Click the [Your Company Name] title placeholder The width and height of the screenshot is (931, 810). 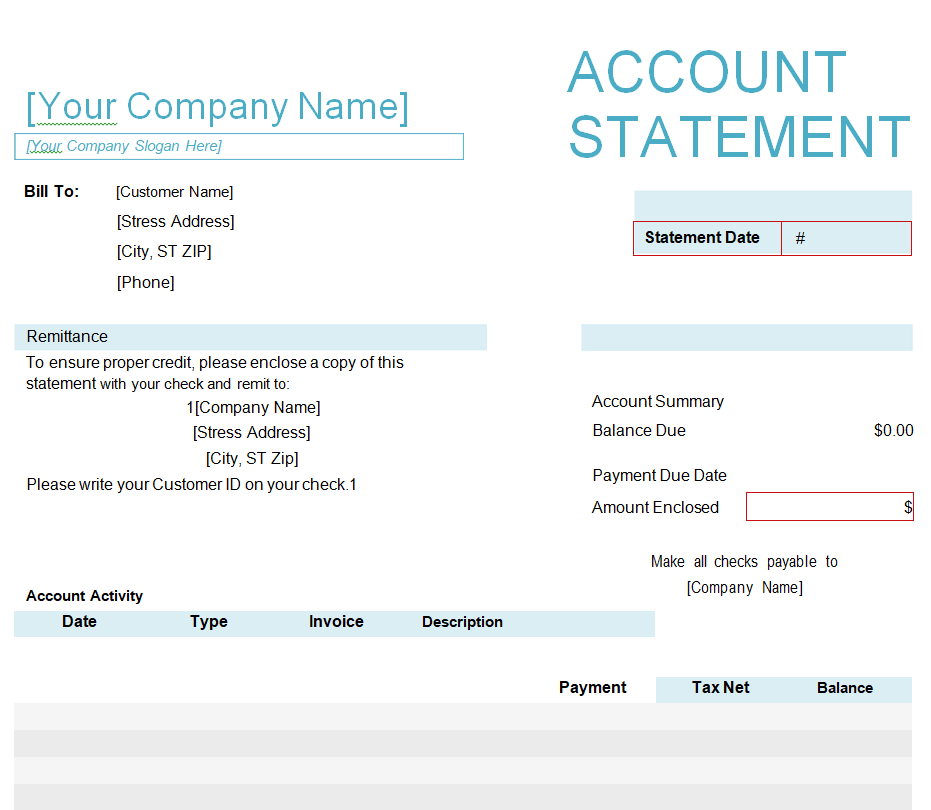click(217, 106)
